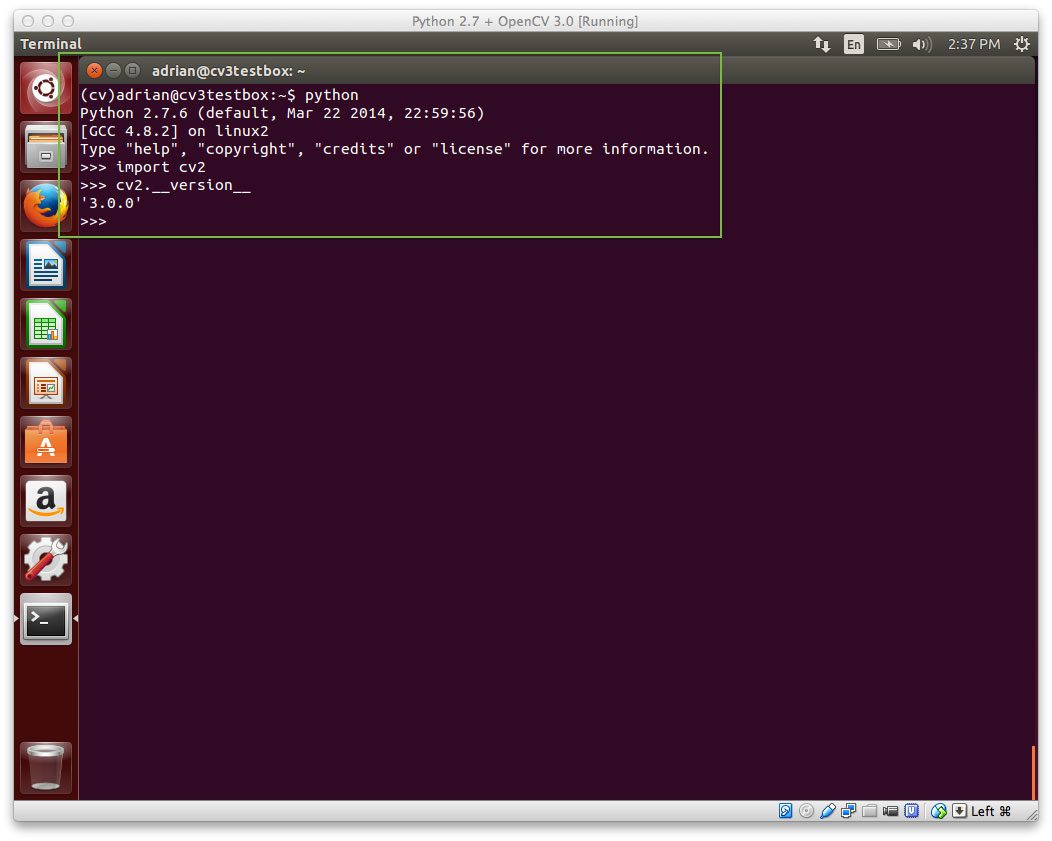Toggle the English keyboard layout indicator
The height and width of the screenshot is (841, 1052).
point(854,44)
